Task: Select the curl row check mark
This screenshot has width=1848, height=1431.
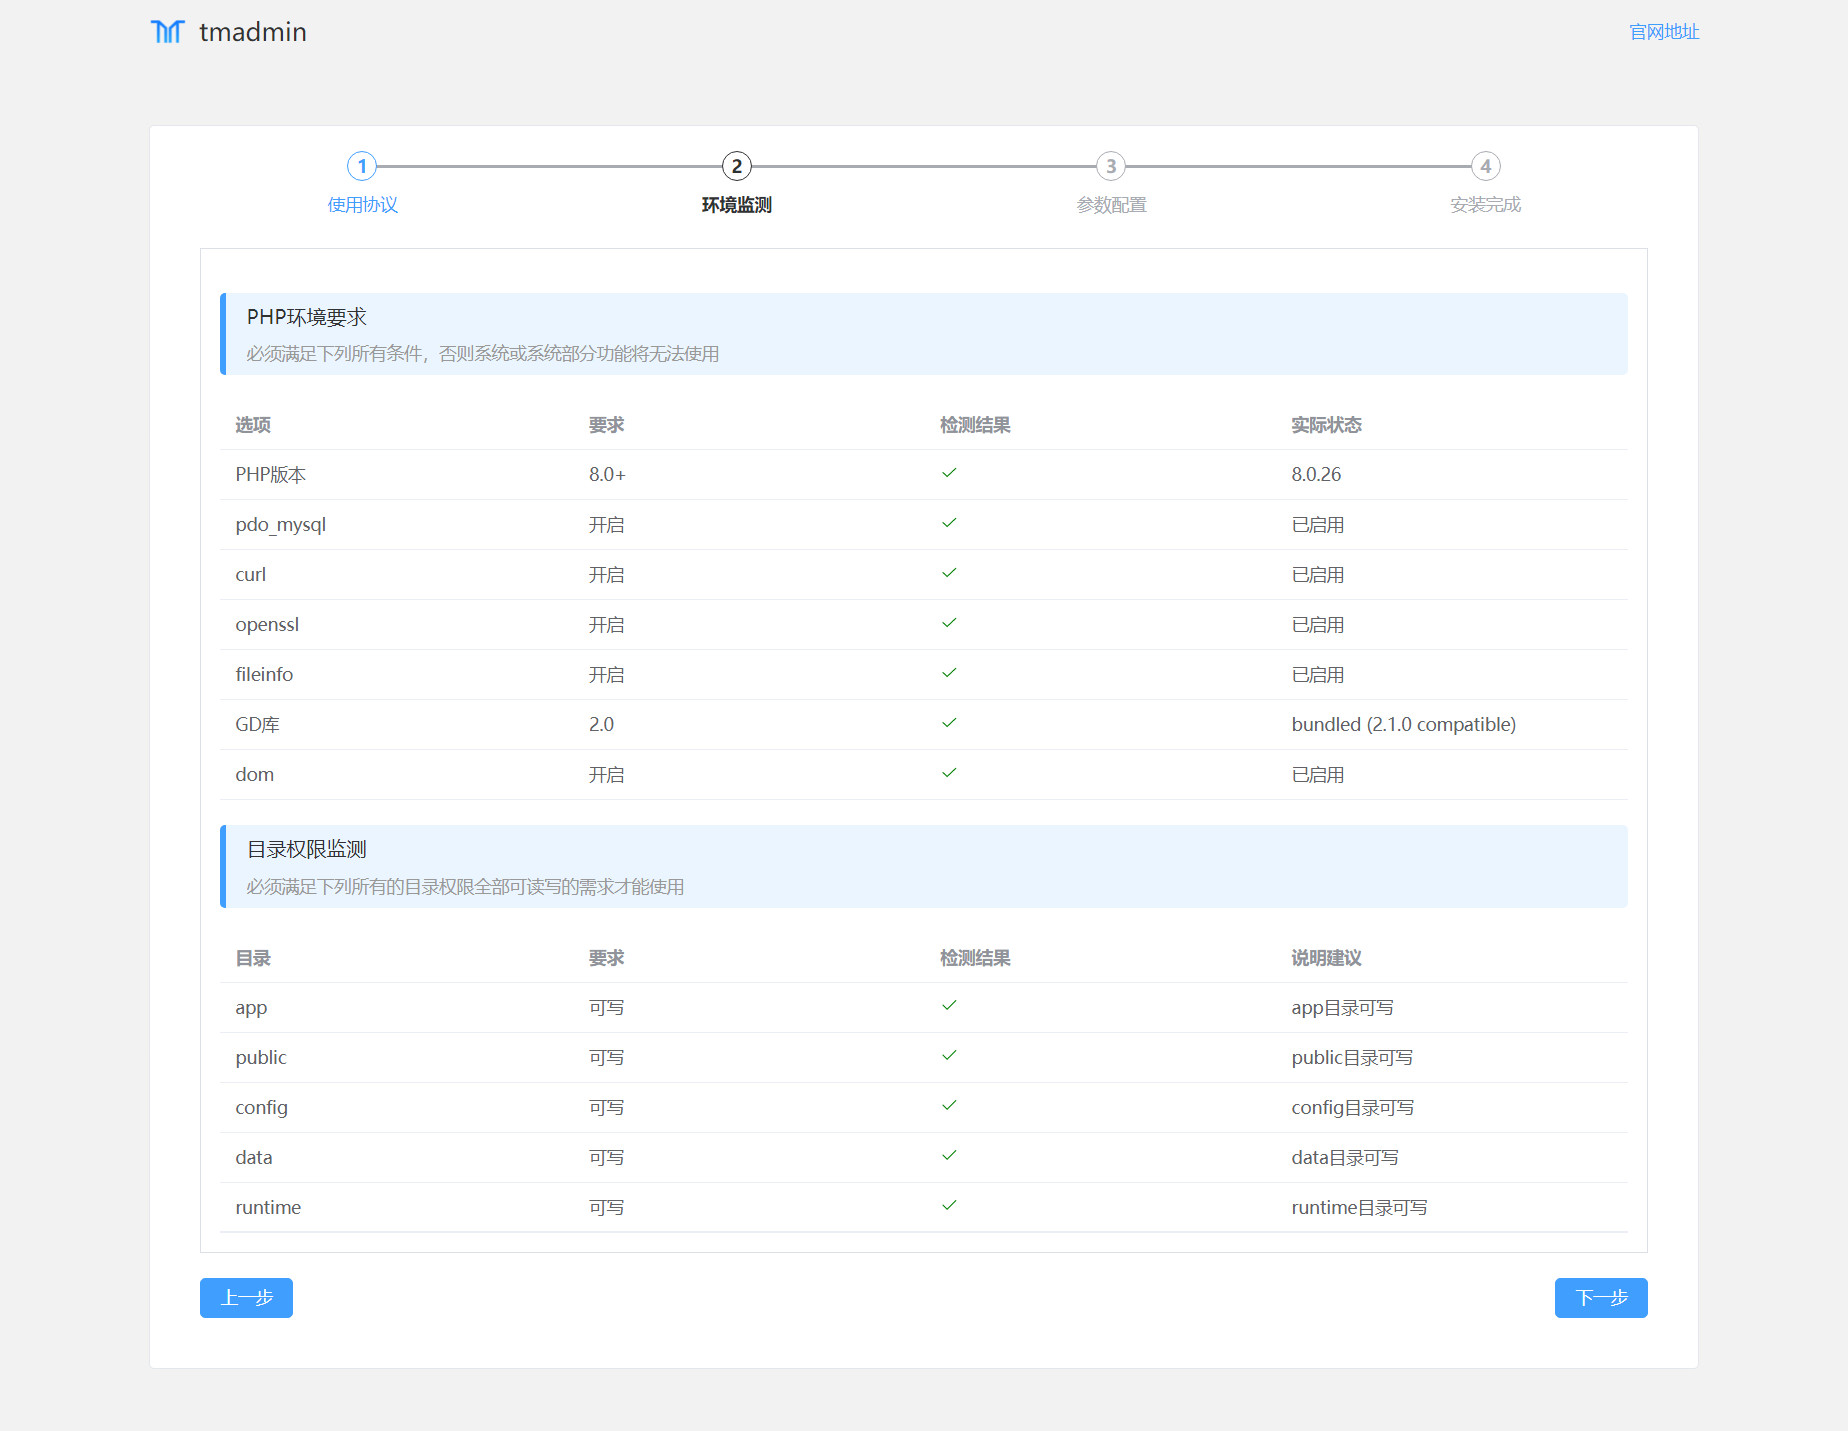Action: (949, 573)
